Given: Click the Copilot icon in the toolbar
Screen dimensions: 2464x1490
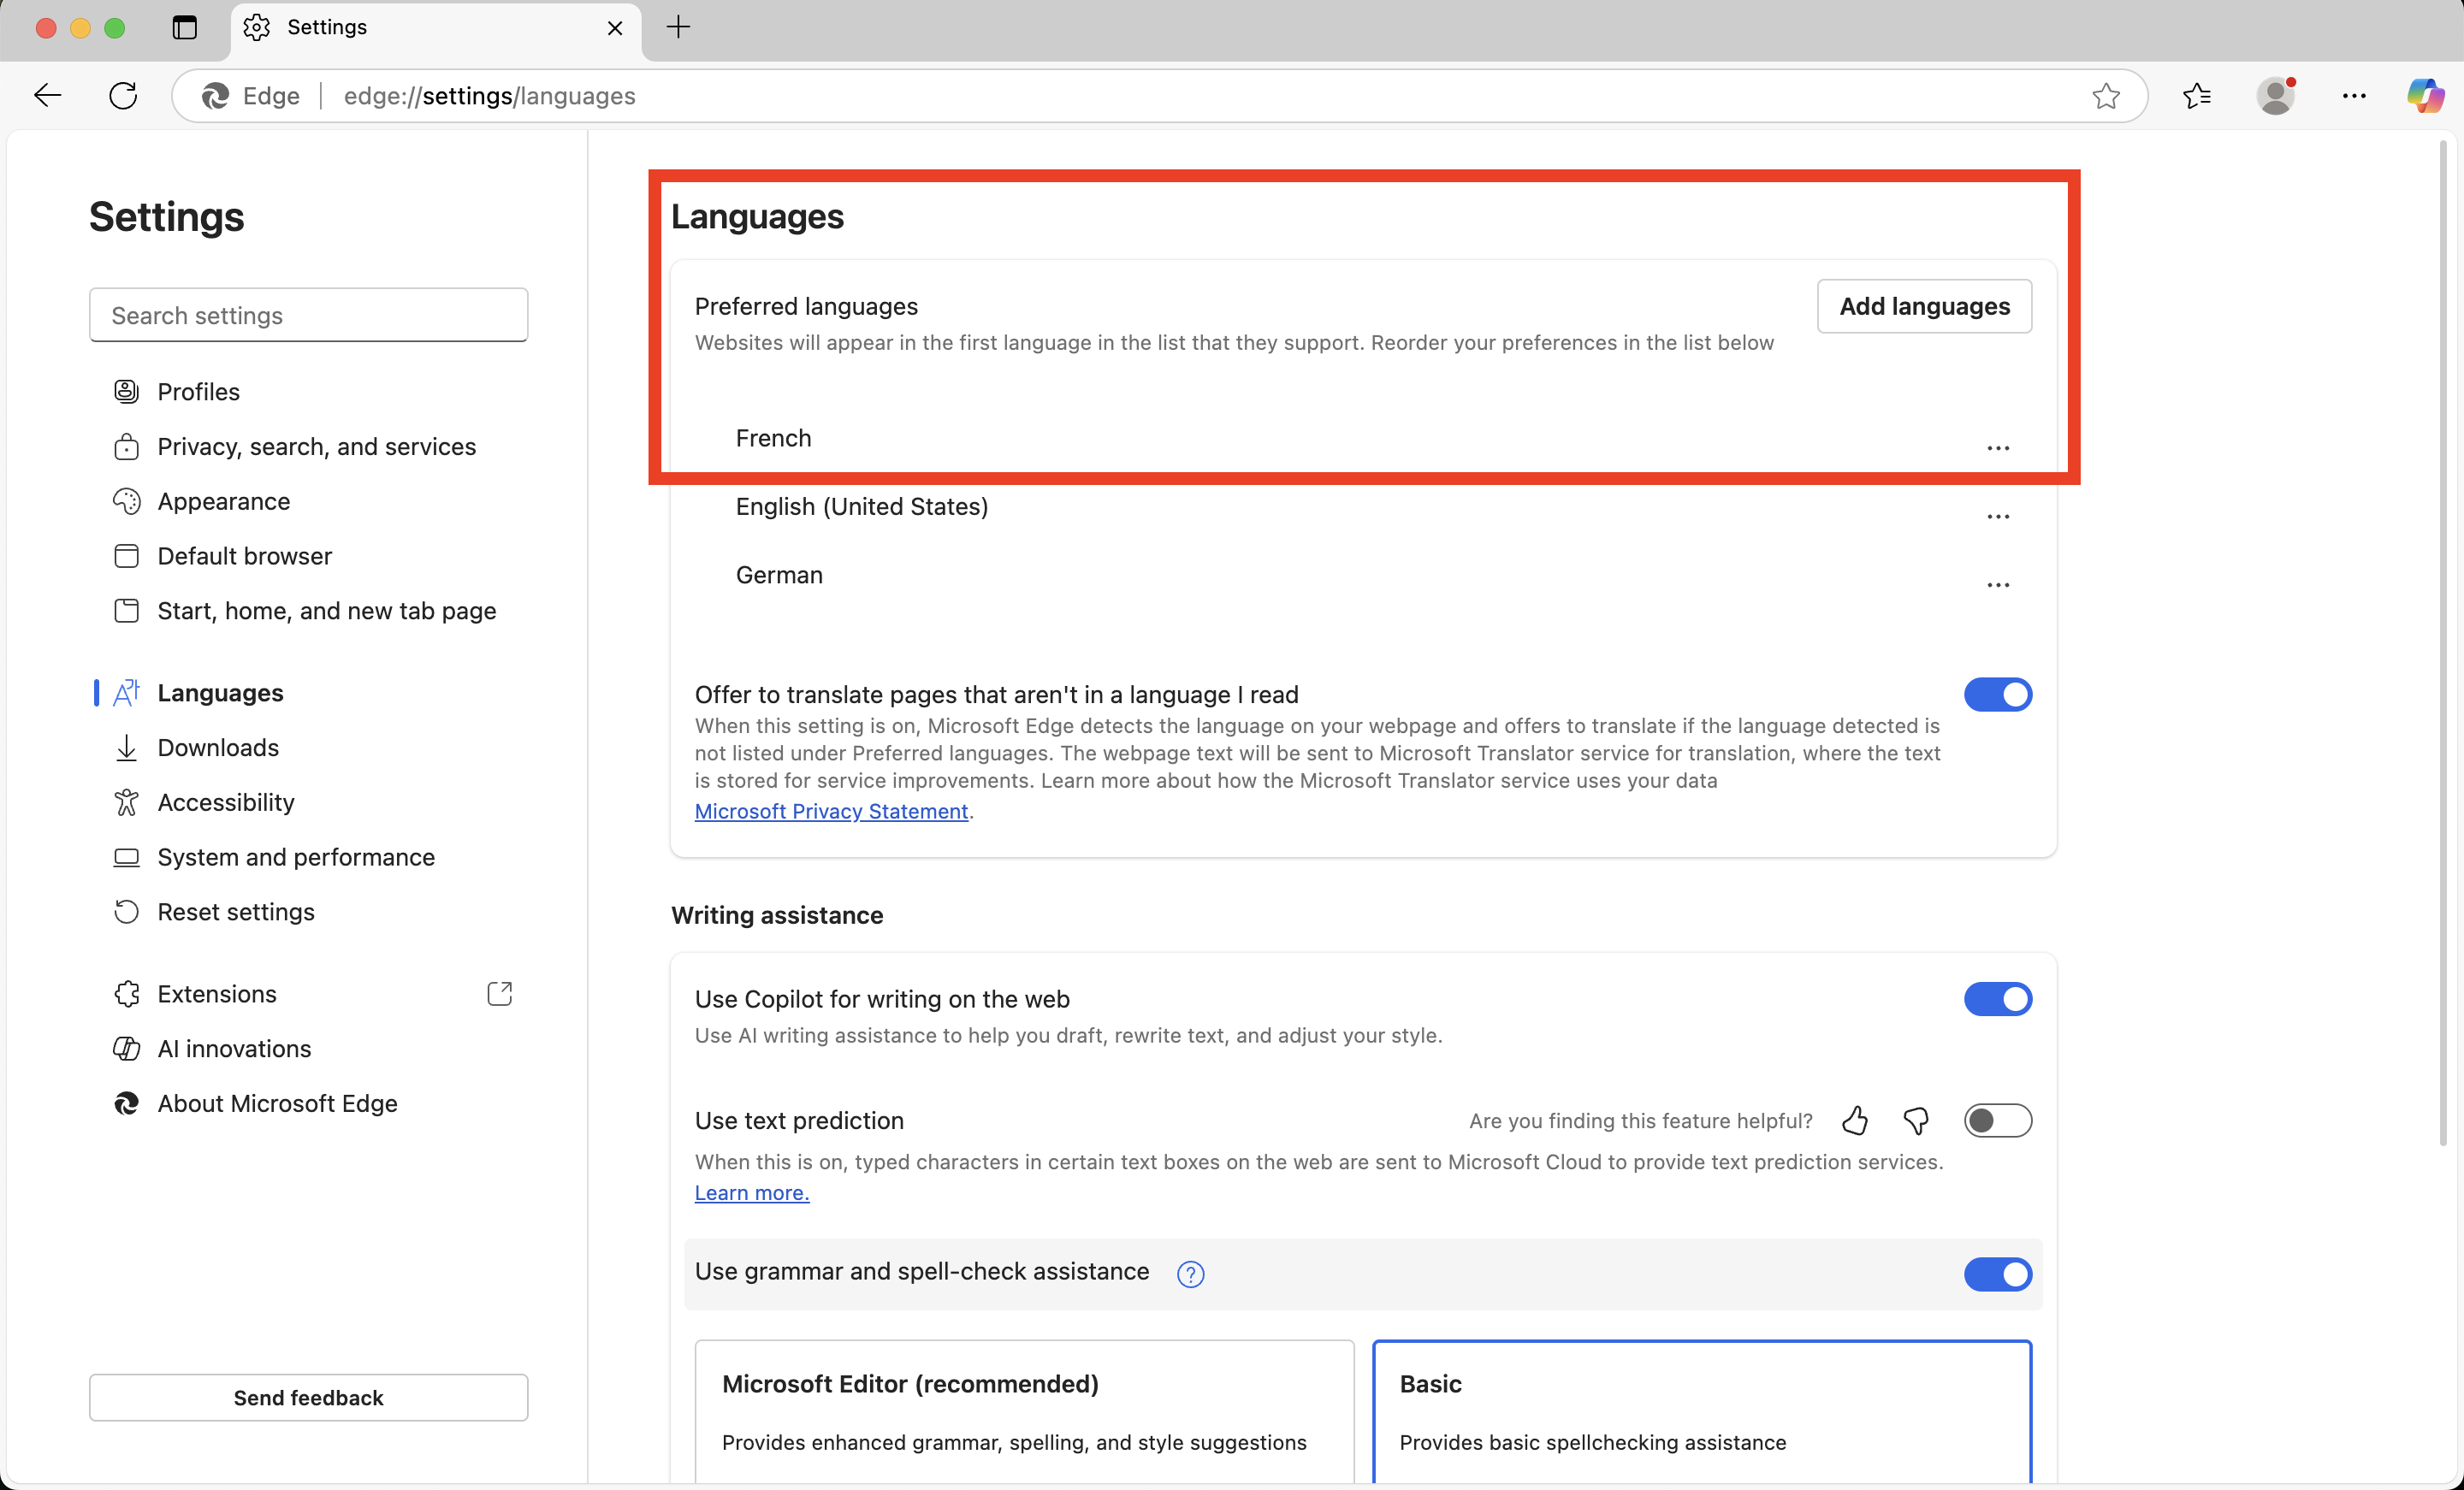Looking at the screenshot, I should (2425, 96).
